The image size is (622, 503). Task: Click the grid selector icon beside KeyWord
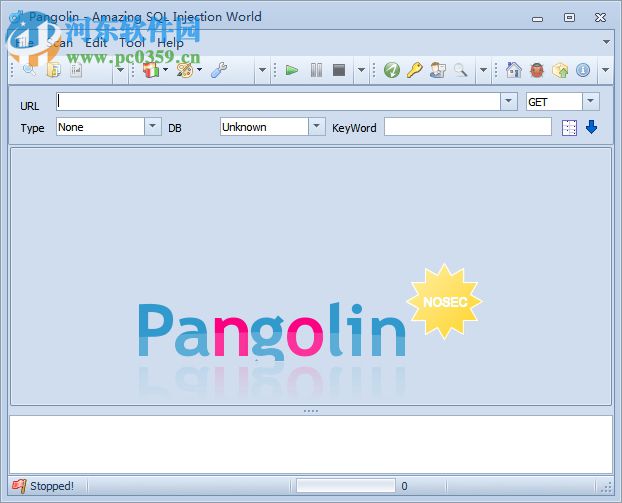tap(569, 128)
